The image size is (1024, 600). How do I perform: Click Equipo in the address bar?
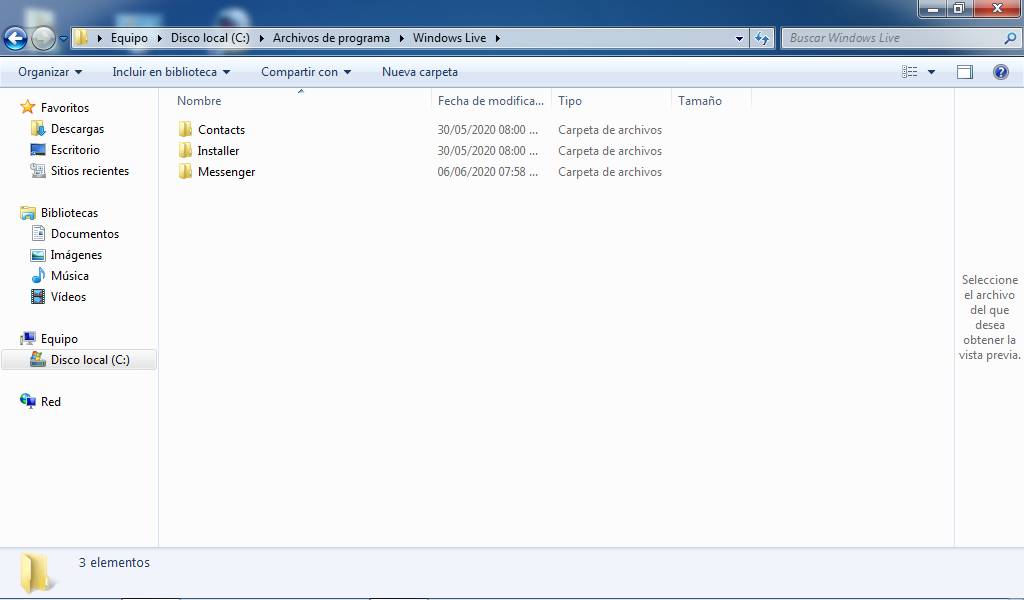pyautogui.click(x=129, y=38)
